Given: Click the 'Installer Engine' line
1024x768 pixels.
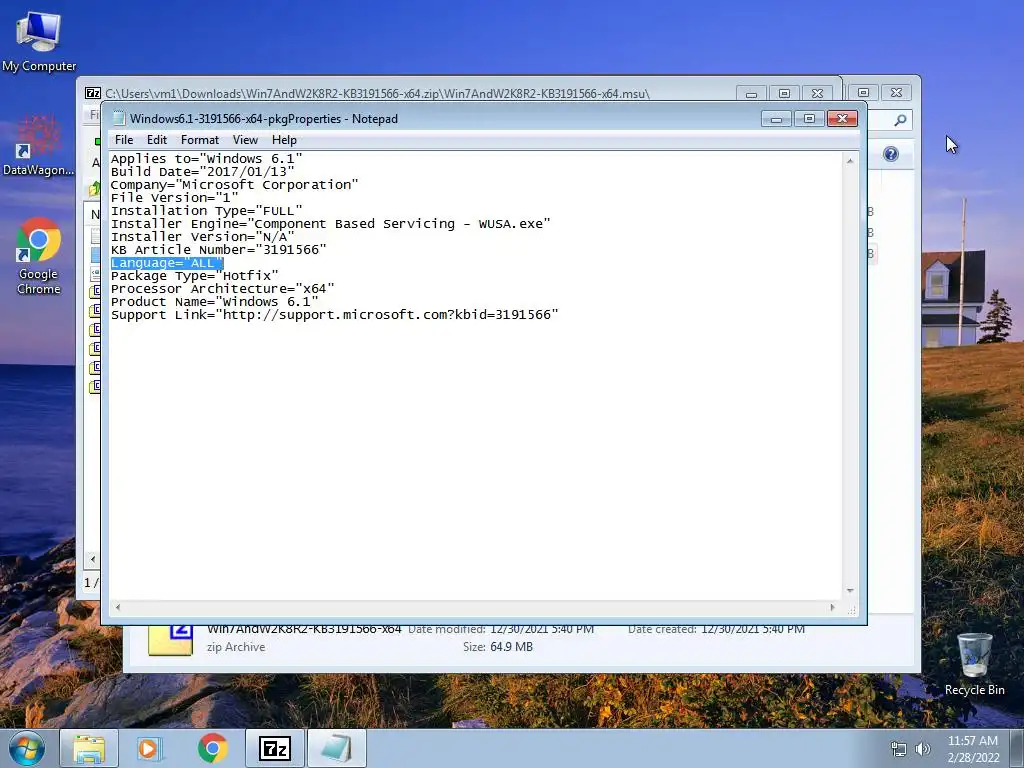Looking at the screenshot, I should tap(330, 224).
